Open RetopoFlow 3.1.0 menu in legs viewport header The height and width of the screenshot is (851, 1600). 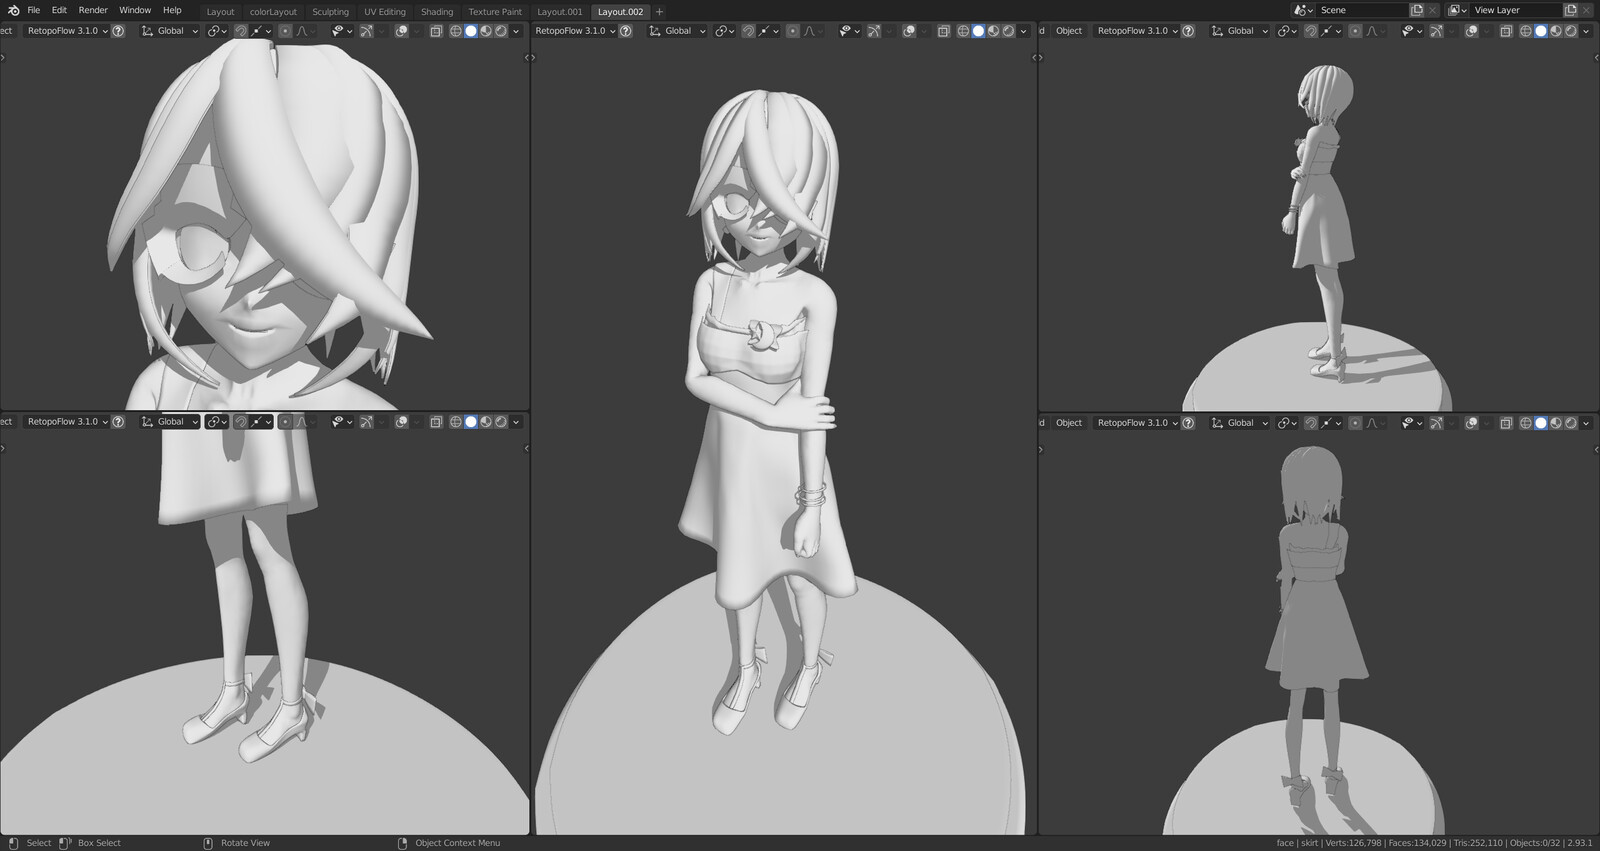click(x=67, y=422)
